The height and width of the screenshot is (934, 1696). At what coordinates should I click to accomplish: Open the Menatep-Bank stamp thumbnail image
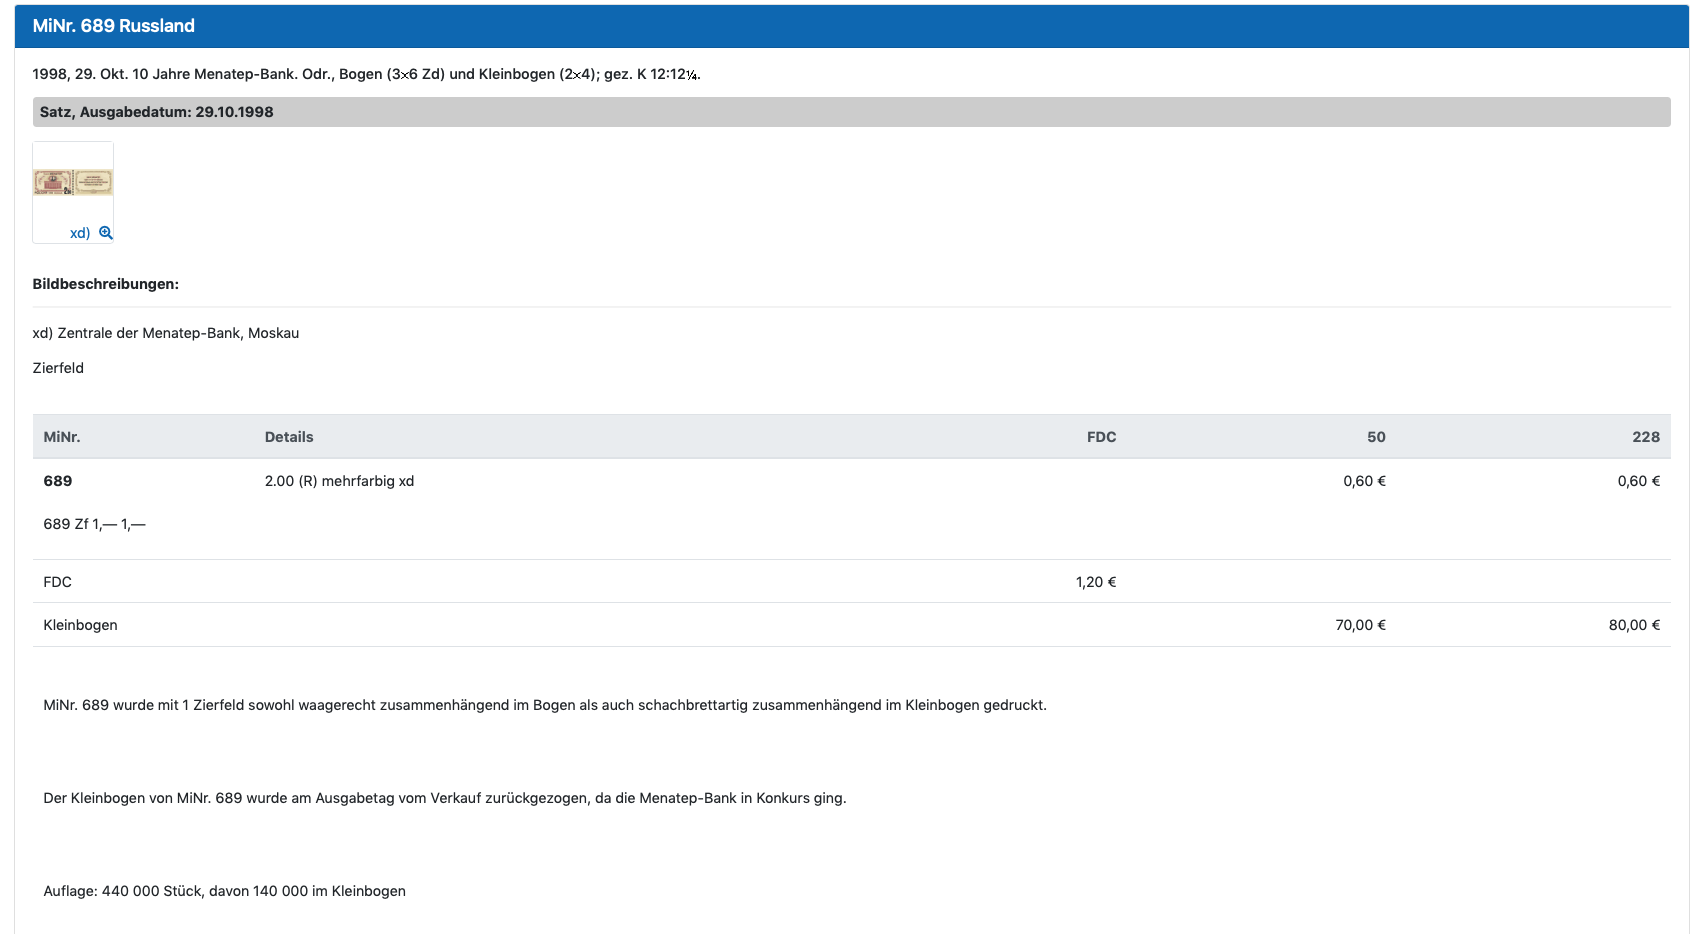pos(73,182)
